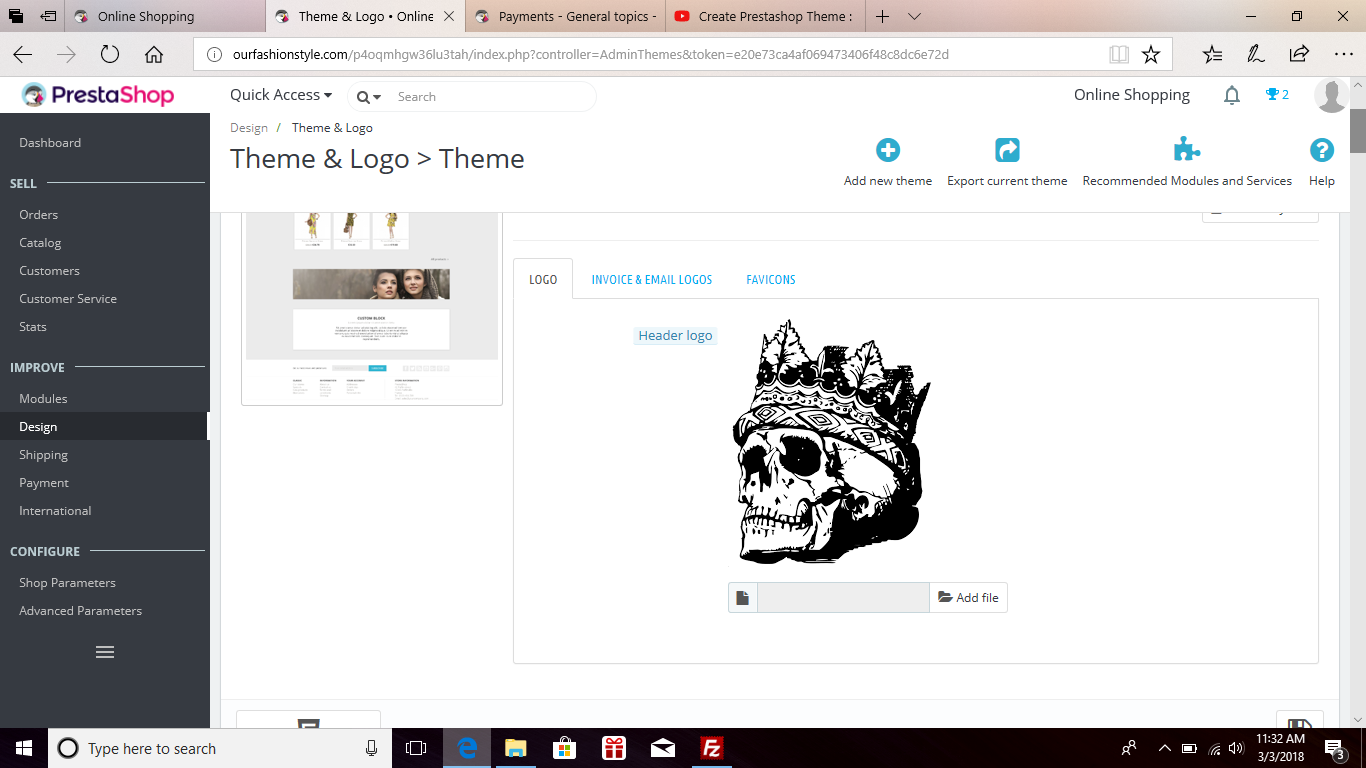Open Microsoft Store from the taskbar

[565, 748]
